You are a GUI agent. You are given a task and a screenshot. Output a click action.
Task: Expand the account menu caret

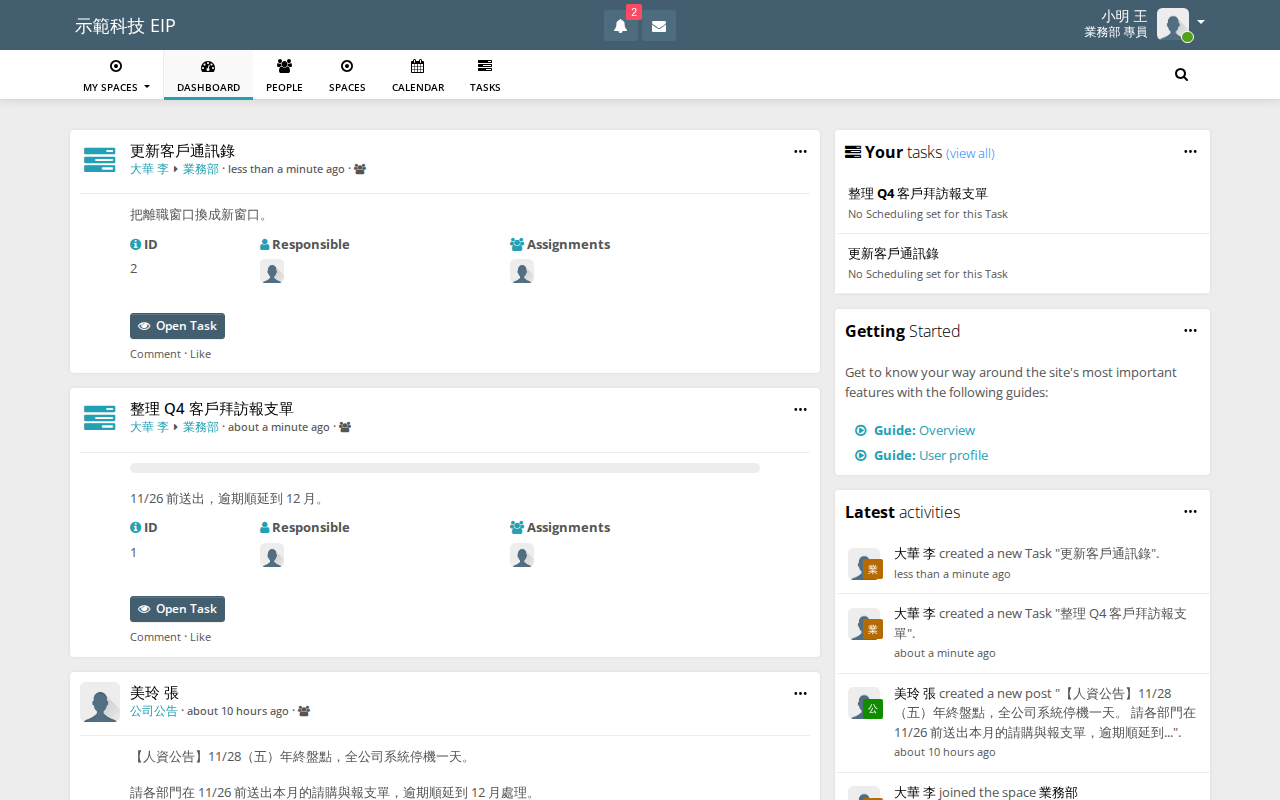(x=1201, y=22)
